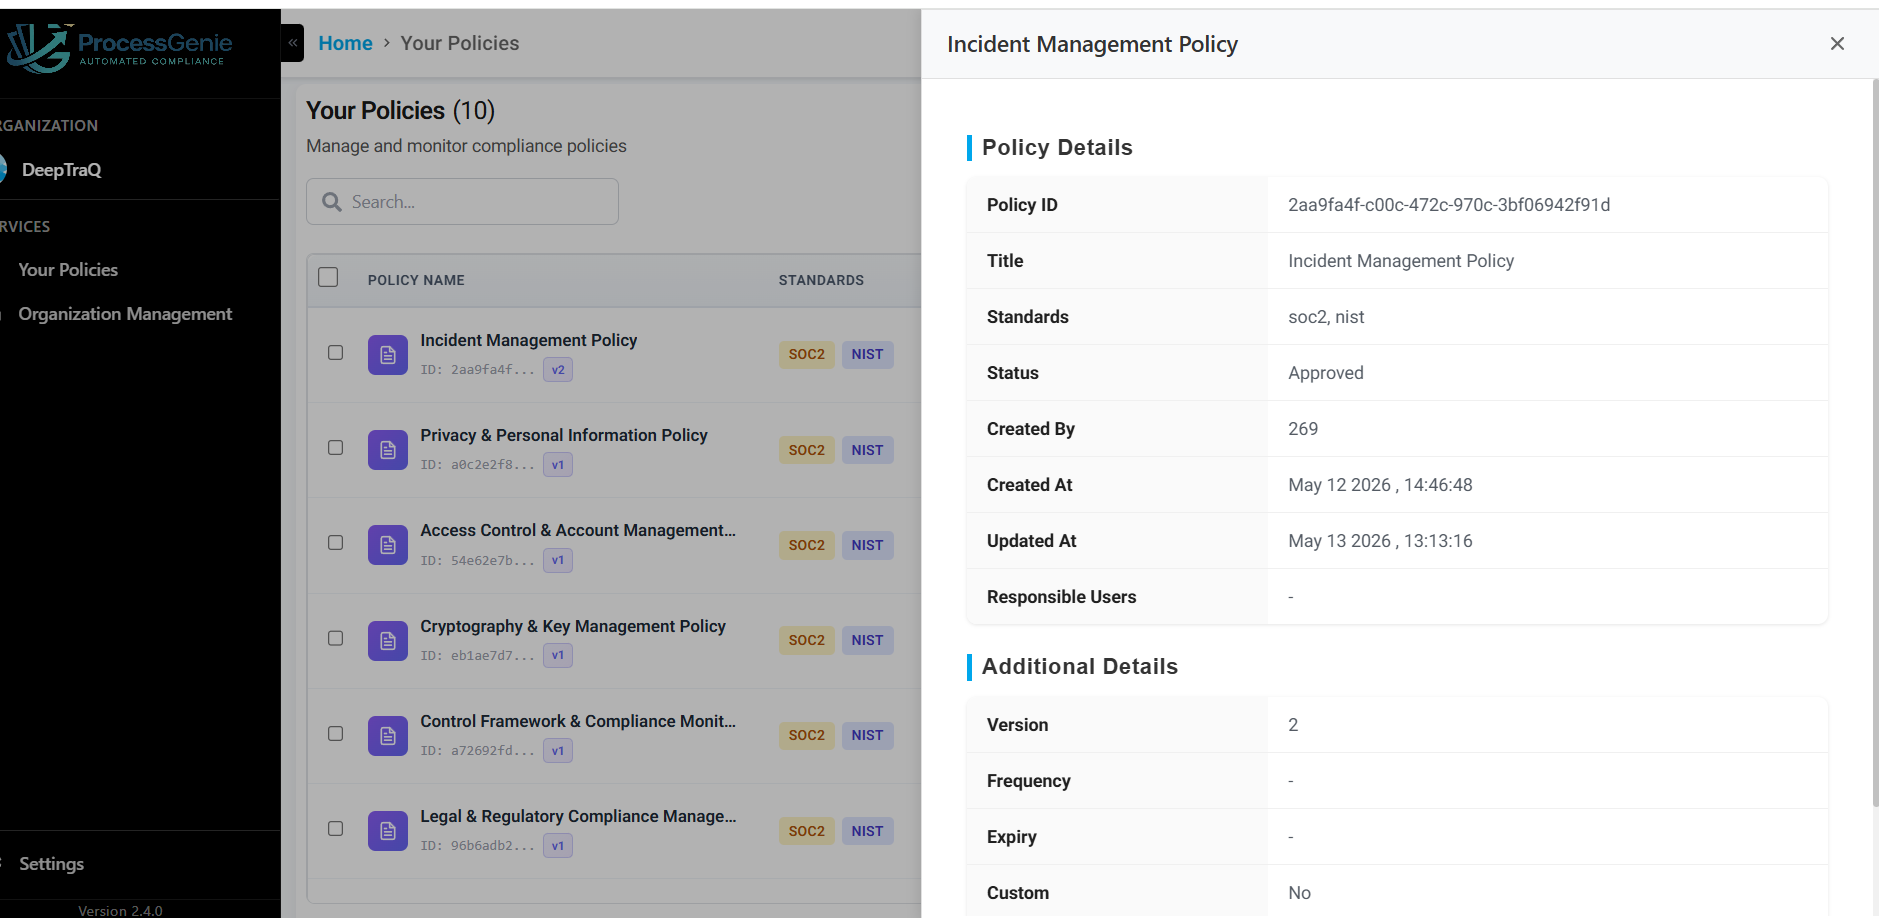The width and height of the screenshot is (1879, 918).
Task: Open Legal & Regulatory Compliance Manage... title
Action: click(578, 816)
